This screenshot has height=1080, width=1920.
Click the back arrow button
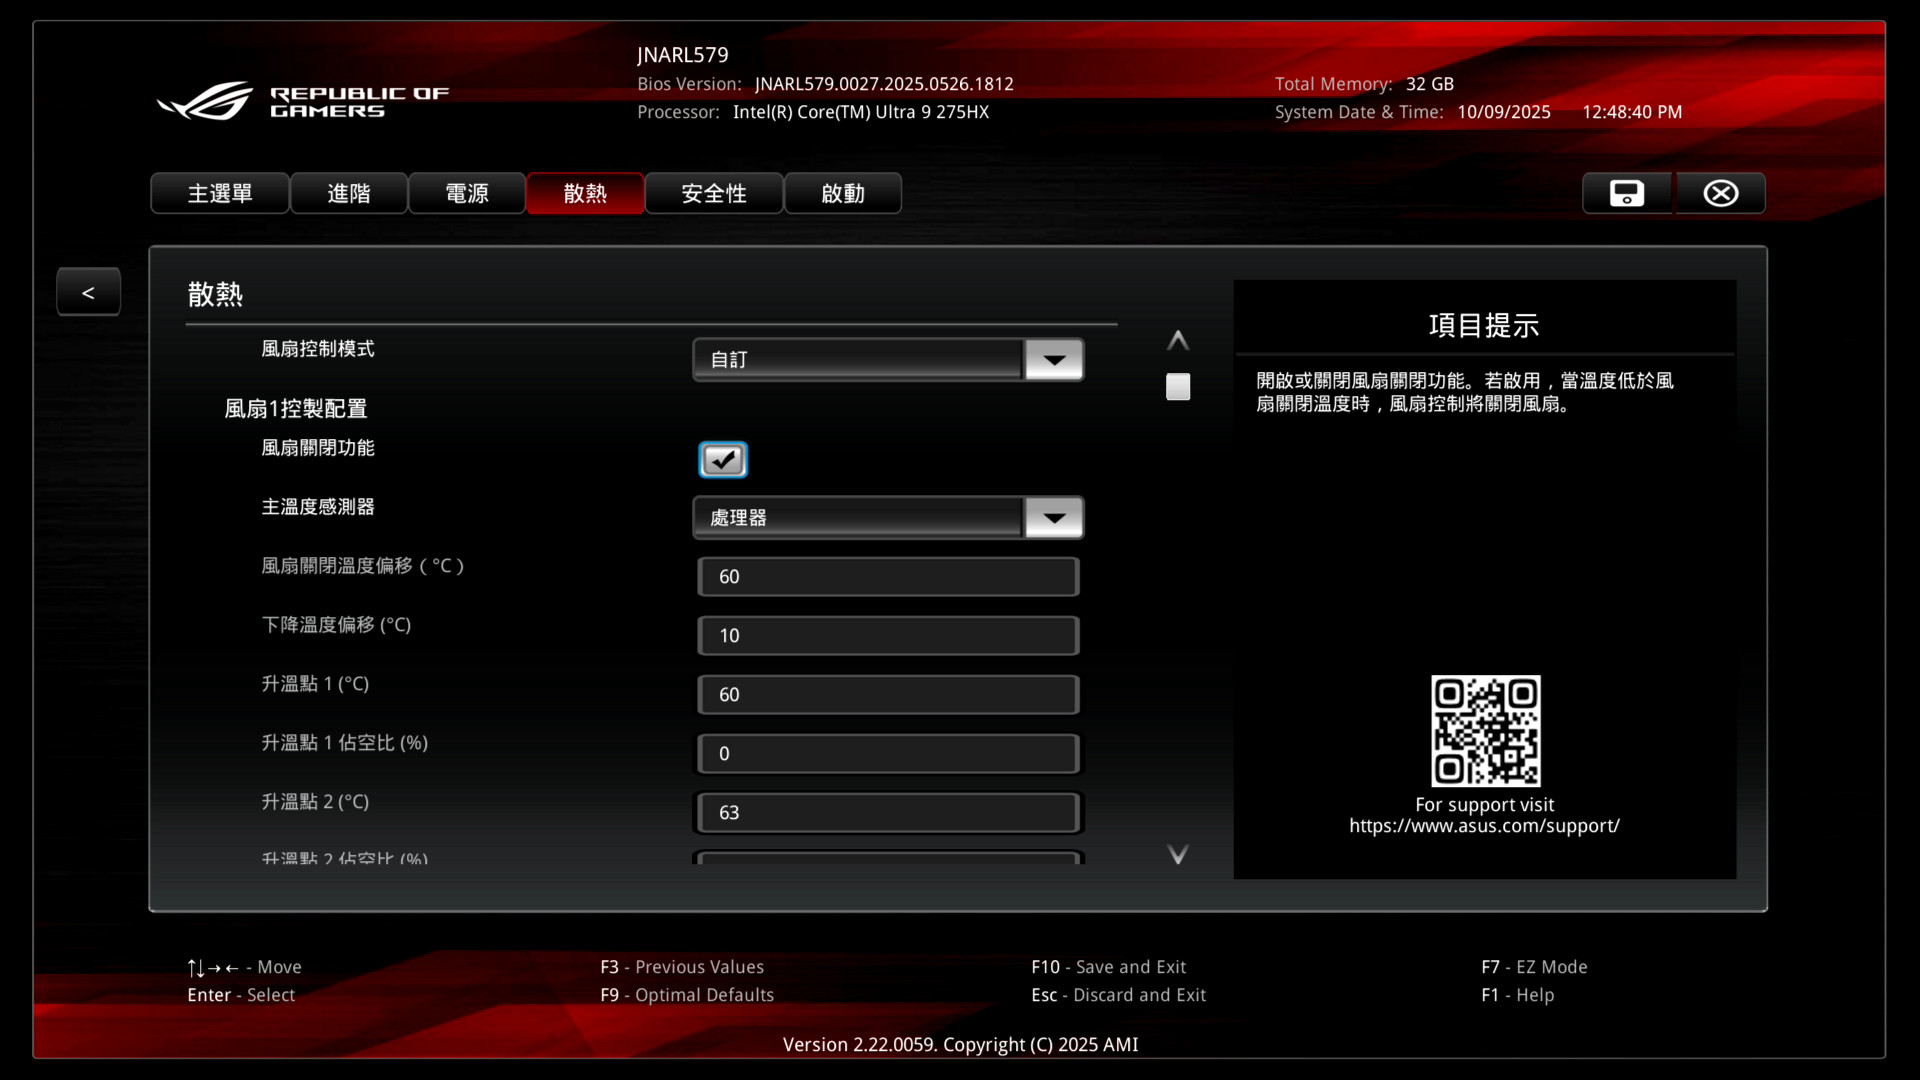[x=88, y=292]
